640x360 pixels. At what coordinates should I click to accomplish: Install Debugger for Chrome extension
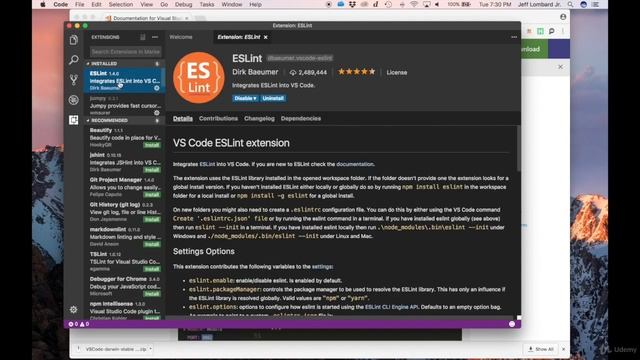152,294
